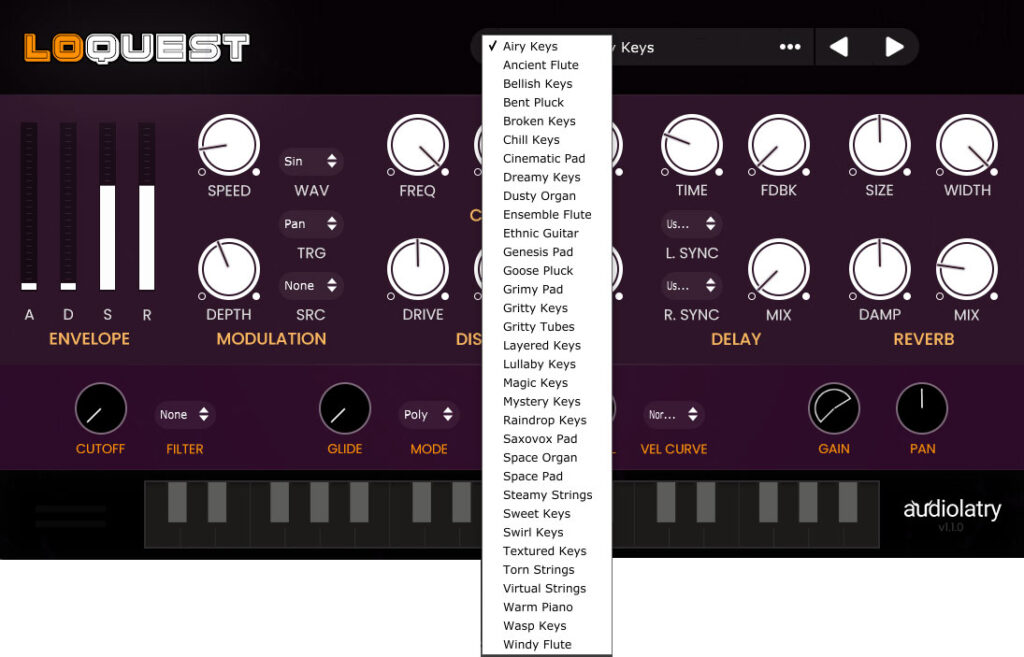Select the Ensemble Flute preset
1024x657 pixels.
tap(547, 214)
